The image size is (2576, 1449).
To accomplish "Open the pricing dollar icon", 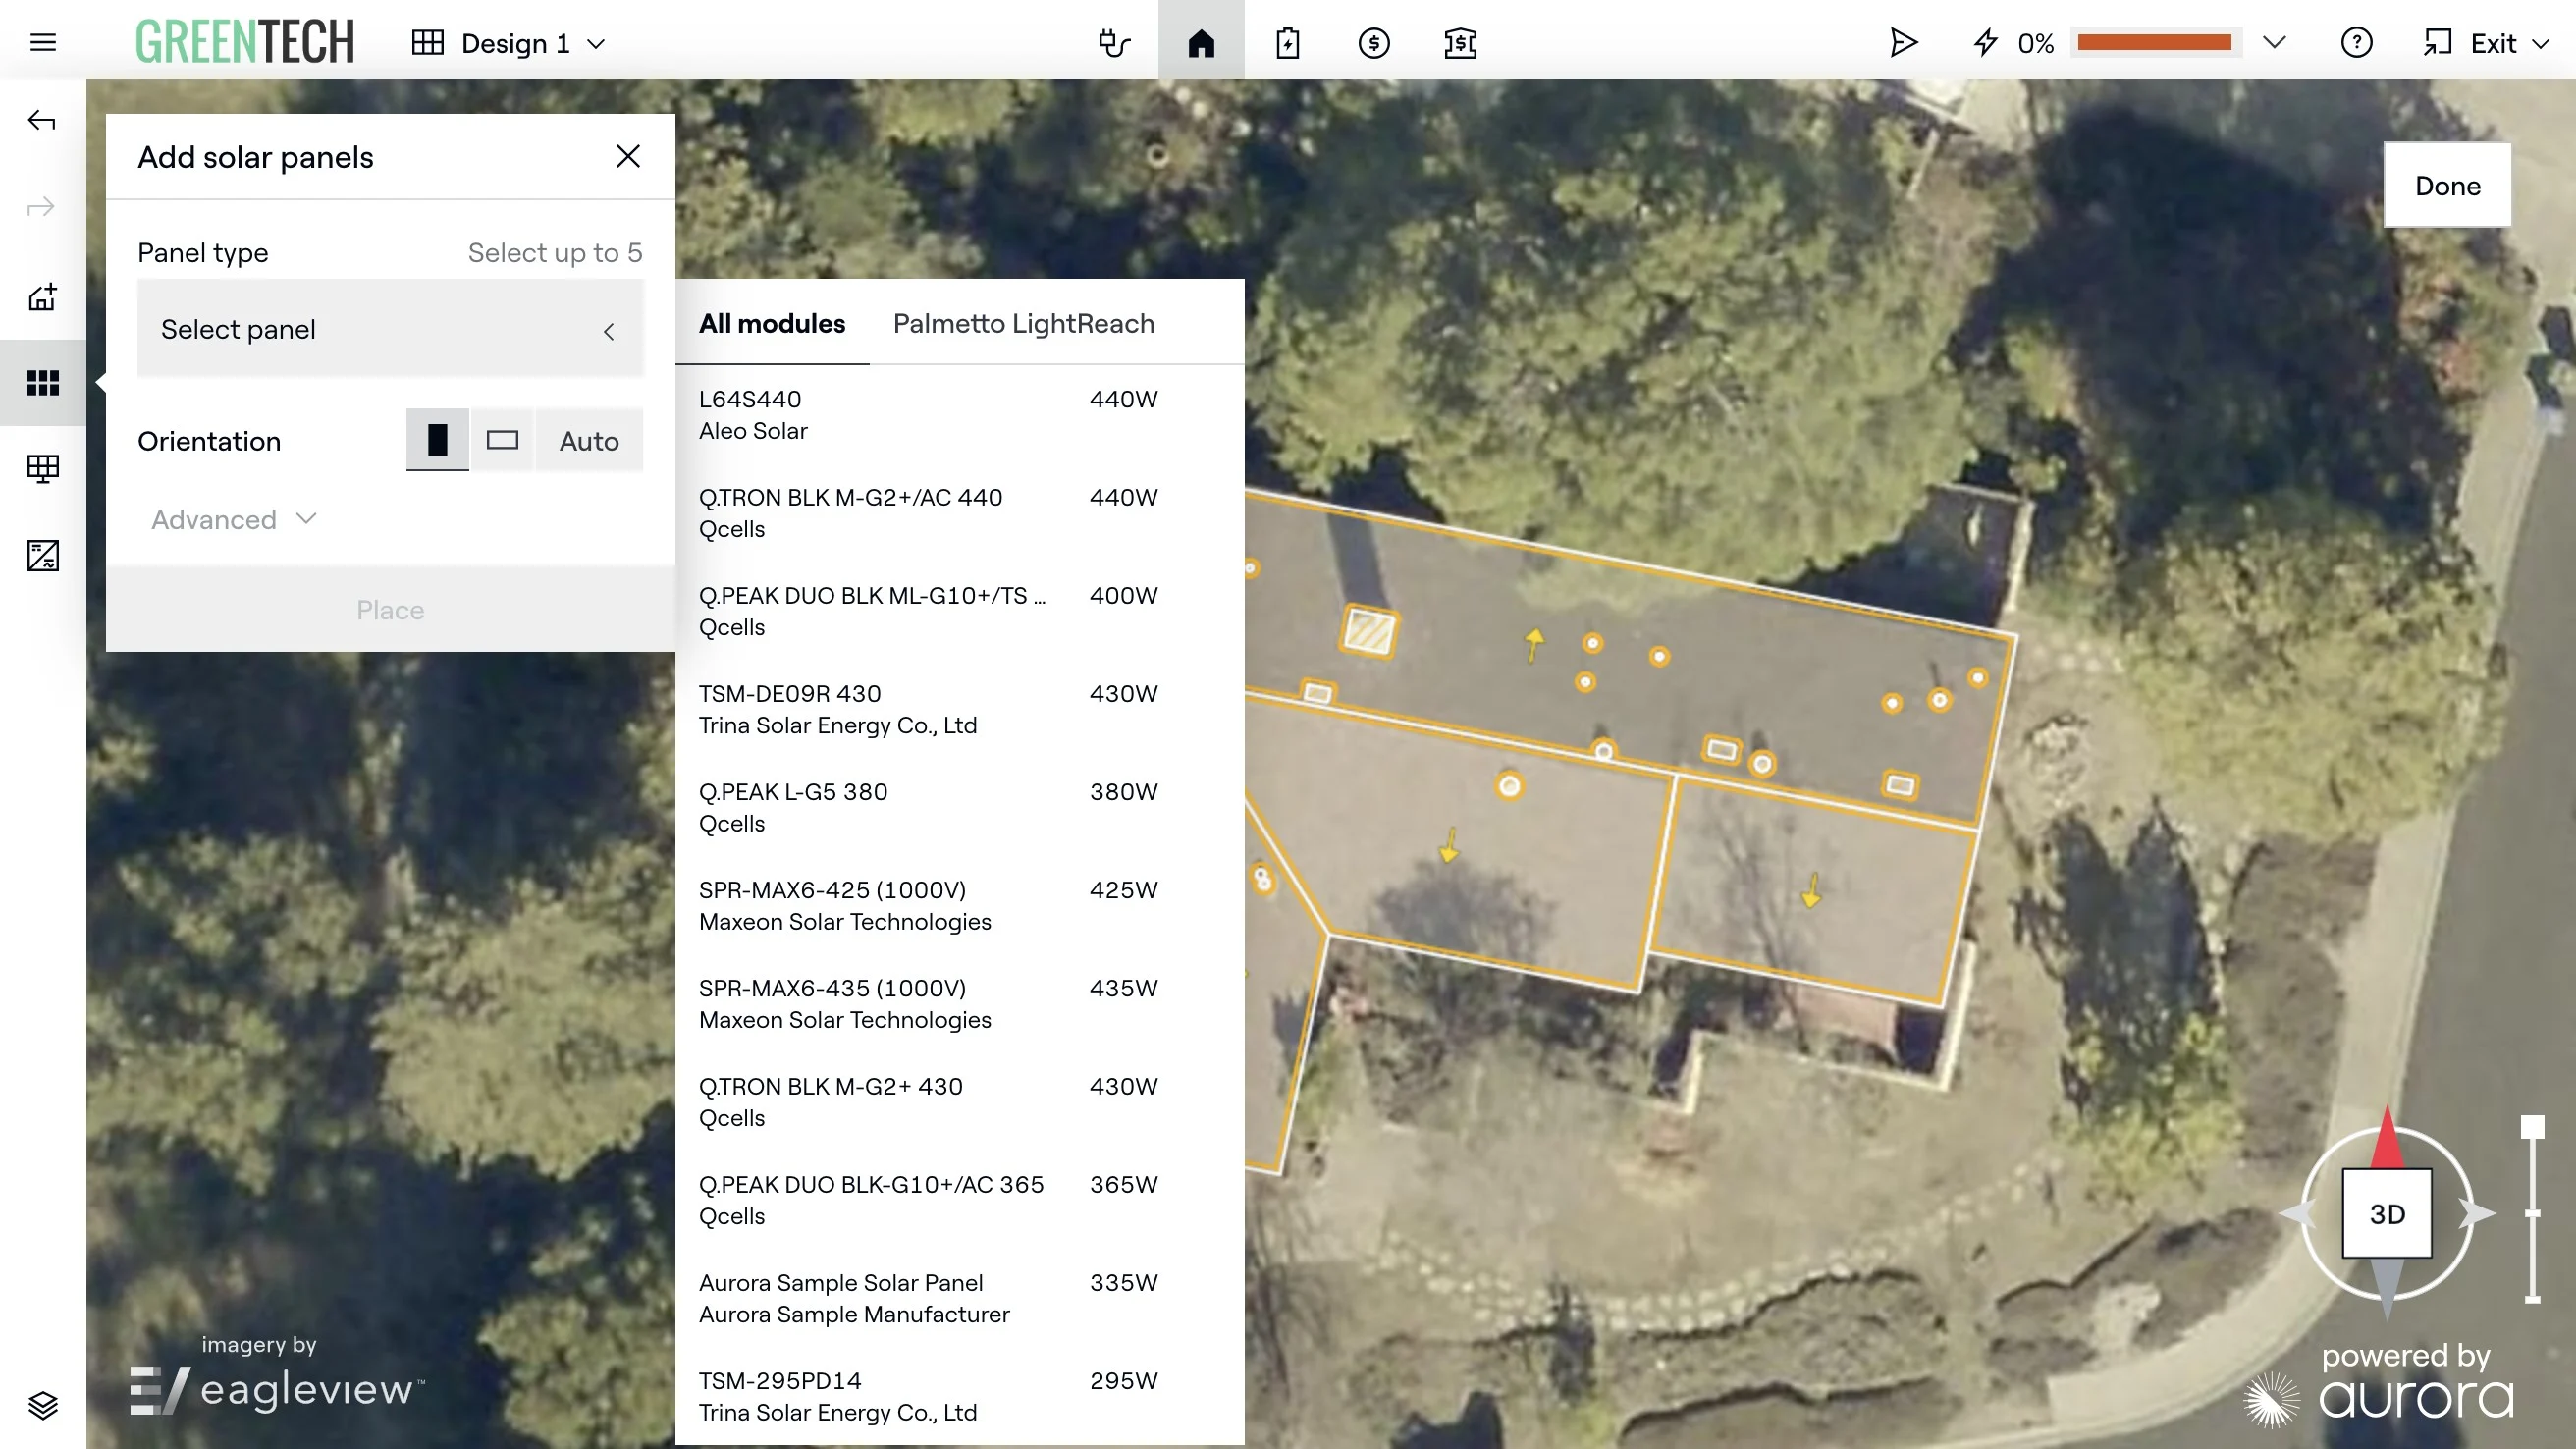I will [x=1374, y=43].
